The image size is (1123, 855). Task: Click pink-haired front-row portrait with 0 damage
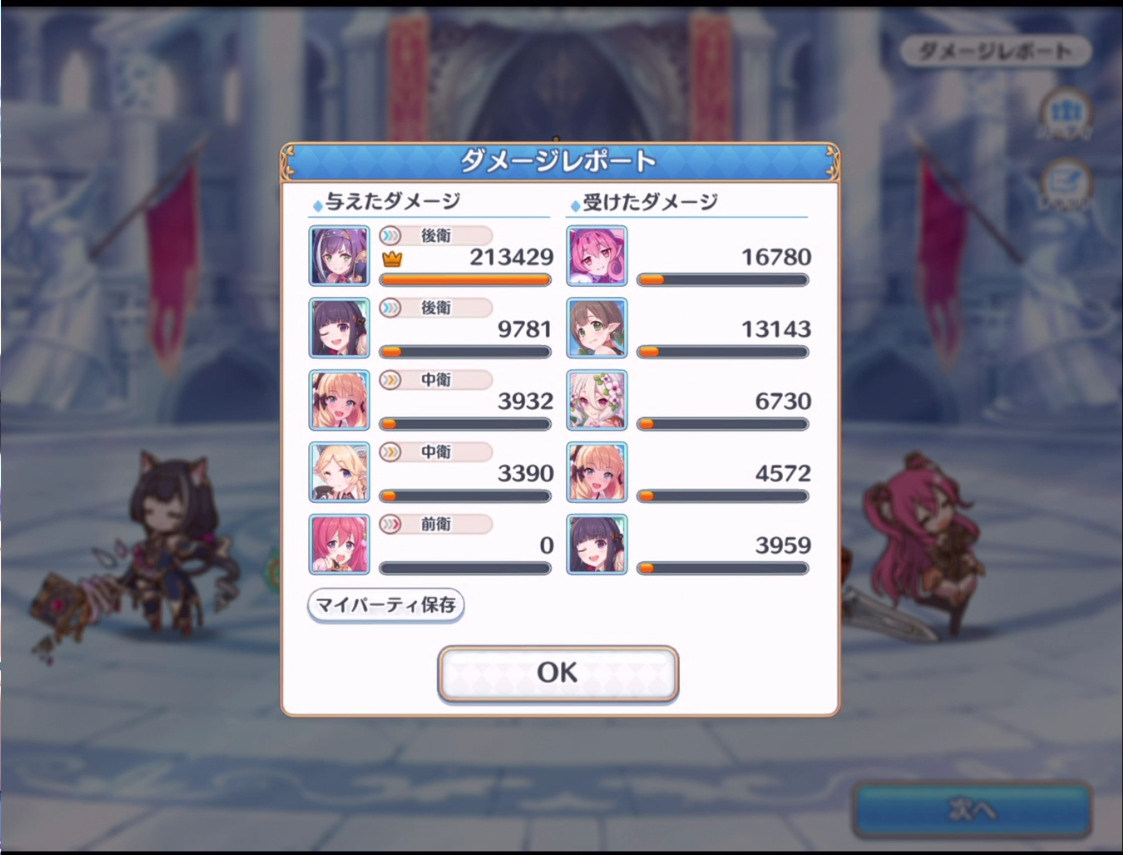[x=339, y=544]
